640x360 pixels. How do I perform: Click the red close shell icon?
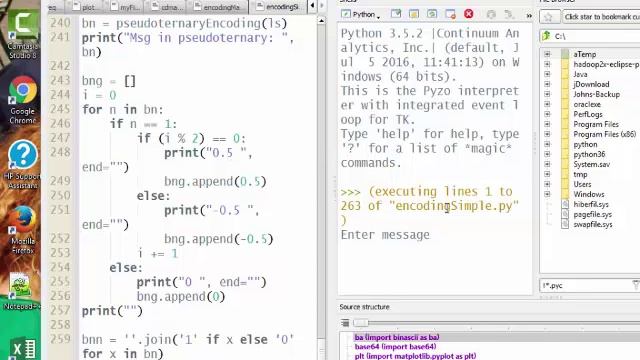(x=469, y=14)
